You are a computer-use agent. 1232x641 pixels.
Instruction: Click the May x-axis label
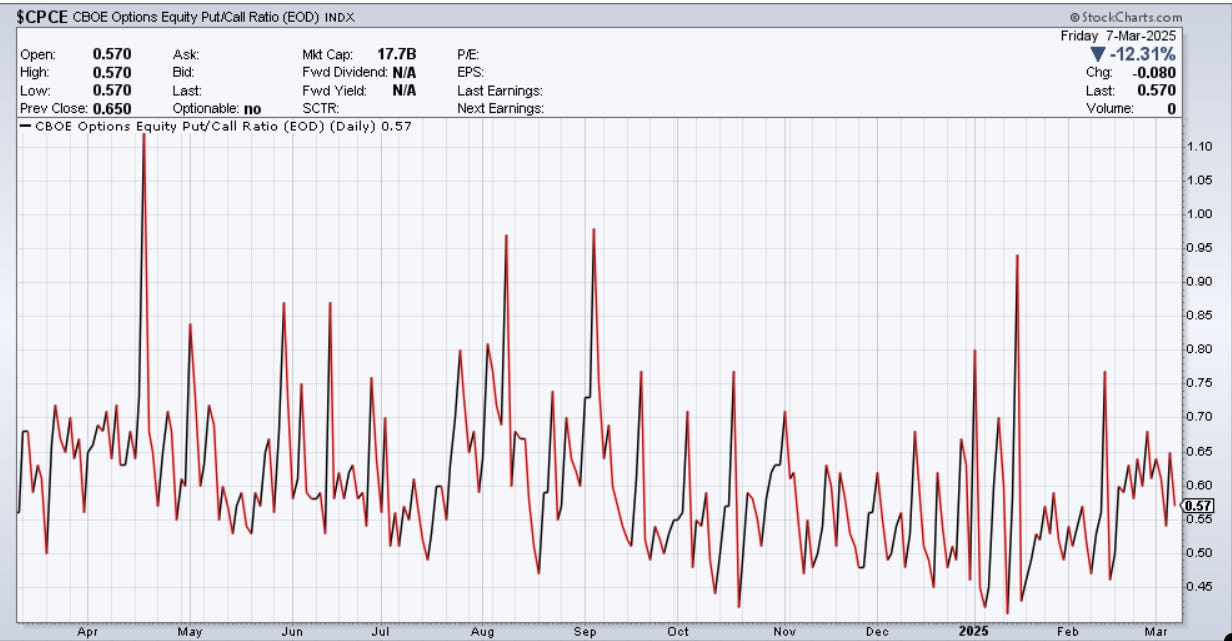[x=190, y=632]
